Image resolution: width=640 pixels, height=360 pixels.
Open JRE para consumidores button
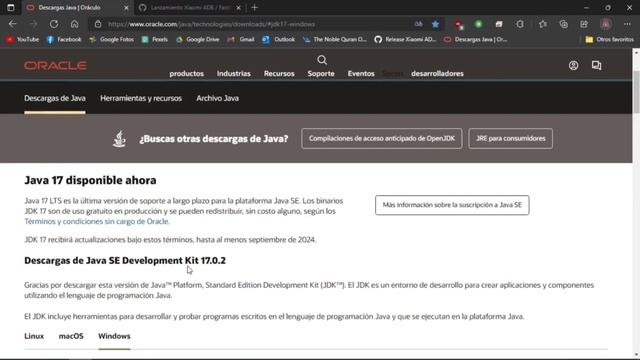pos(511,138)
